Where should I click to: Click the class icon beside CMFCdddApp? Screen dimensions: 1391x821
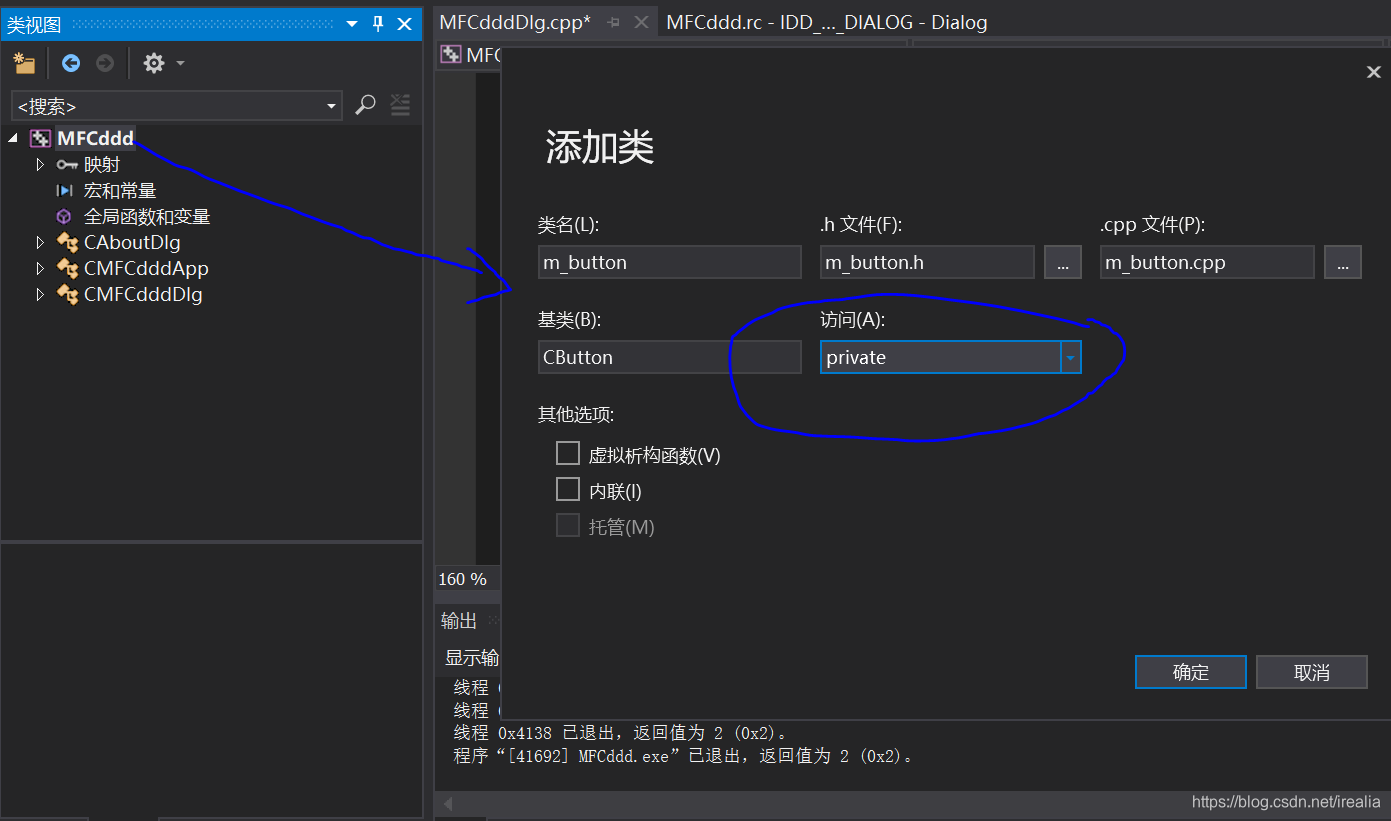pos(68,268)
